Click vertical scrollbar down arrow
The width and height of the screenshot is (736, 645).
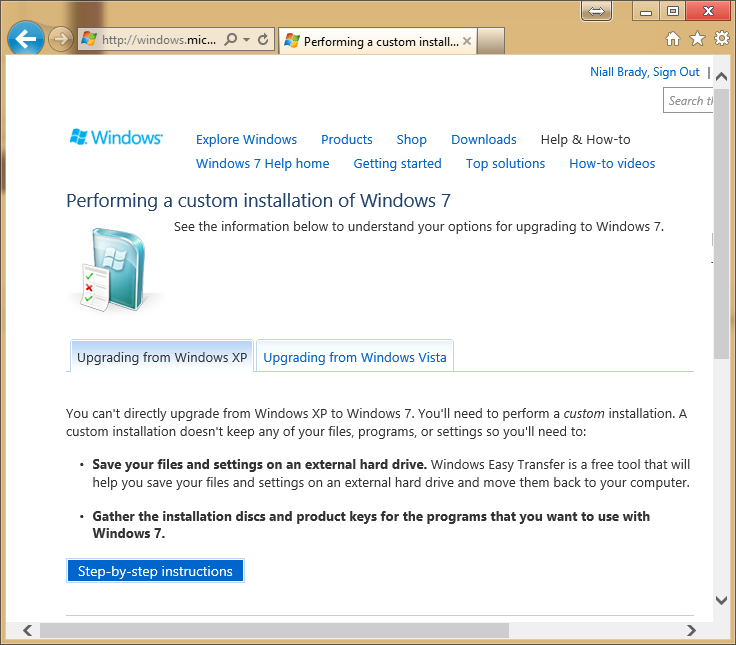721,600
